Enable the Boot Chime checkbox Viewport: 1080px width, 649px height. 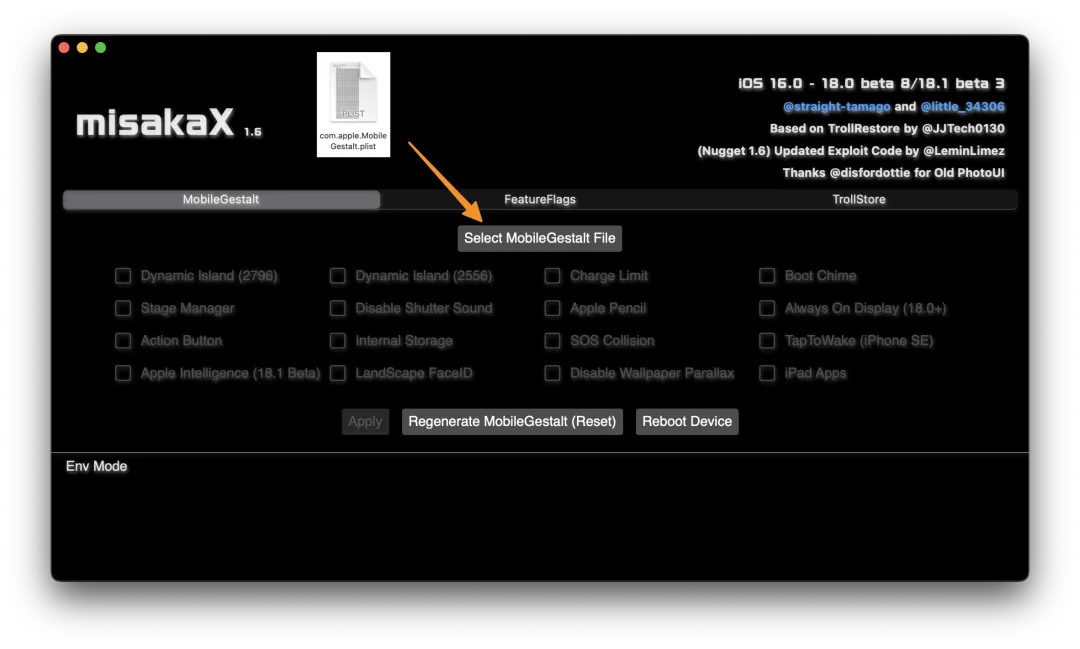(x=767, y=276)
